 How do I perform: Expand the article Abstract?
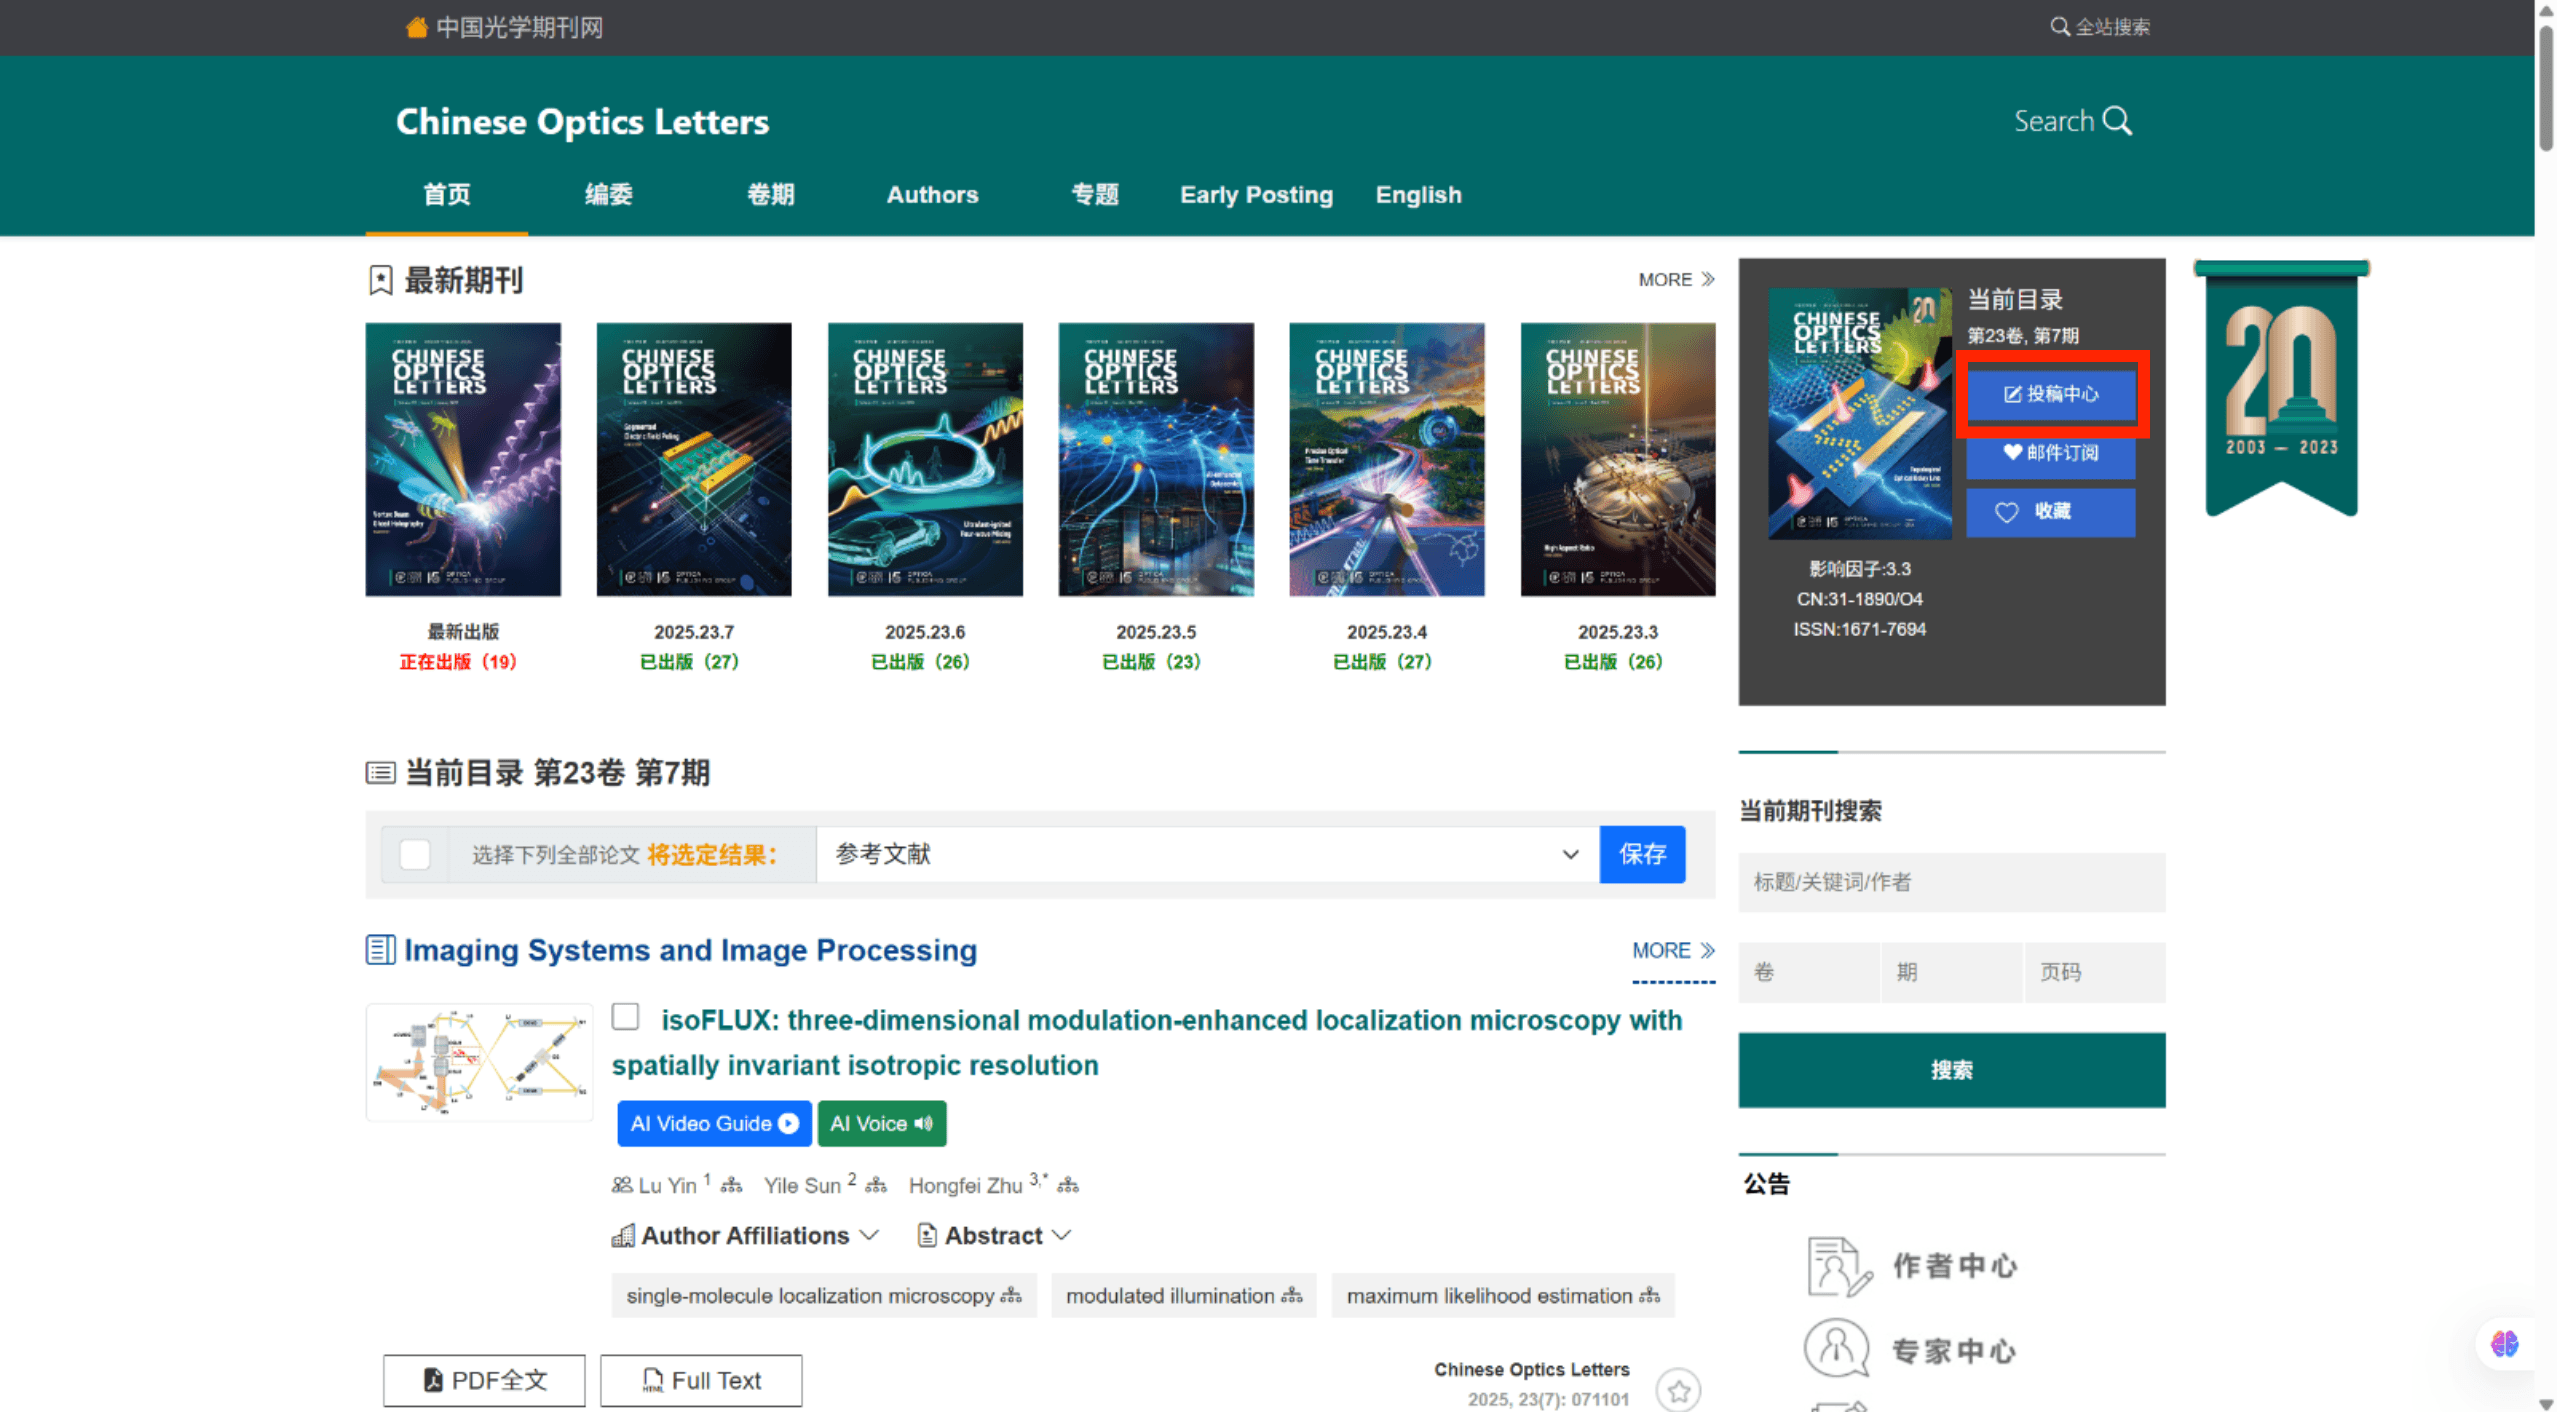tap(993, 1235)
